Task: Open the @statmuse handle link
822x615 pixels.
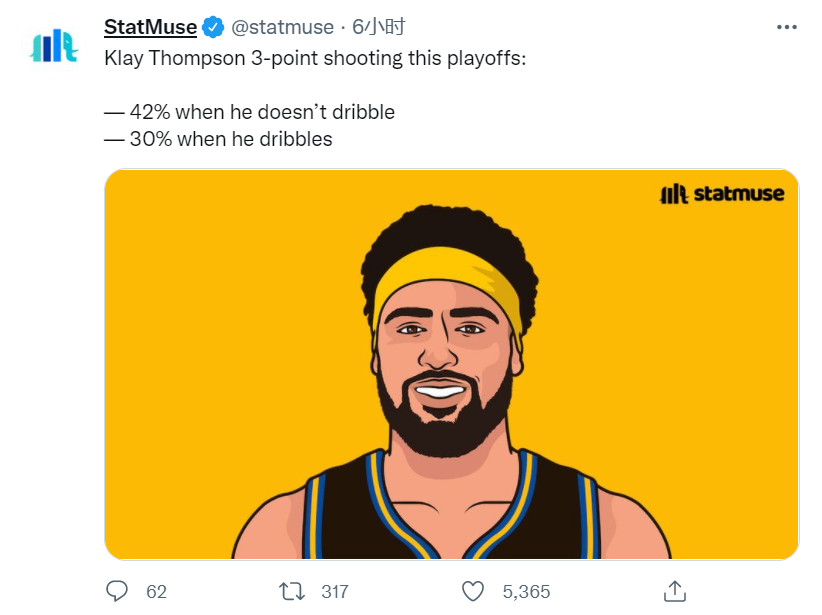Action: pyautogui.click(x=282, y=27)
